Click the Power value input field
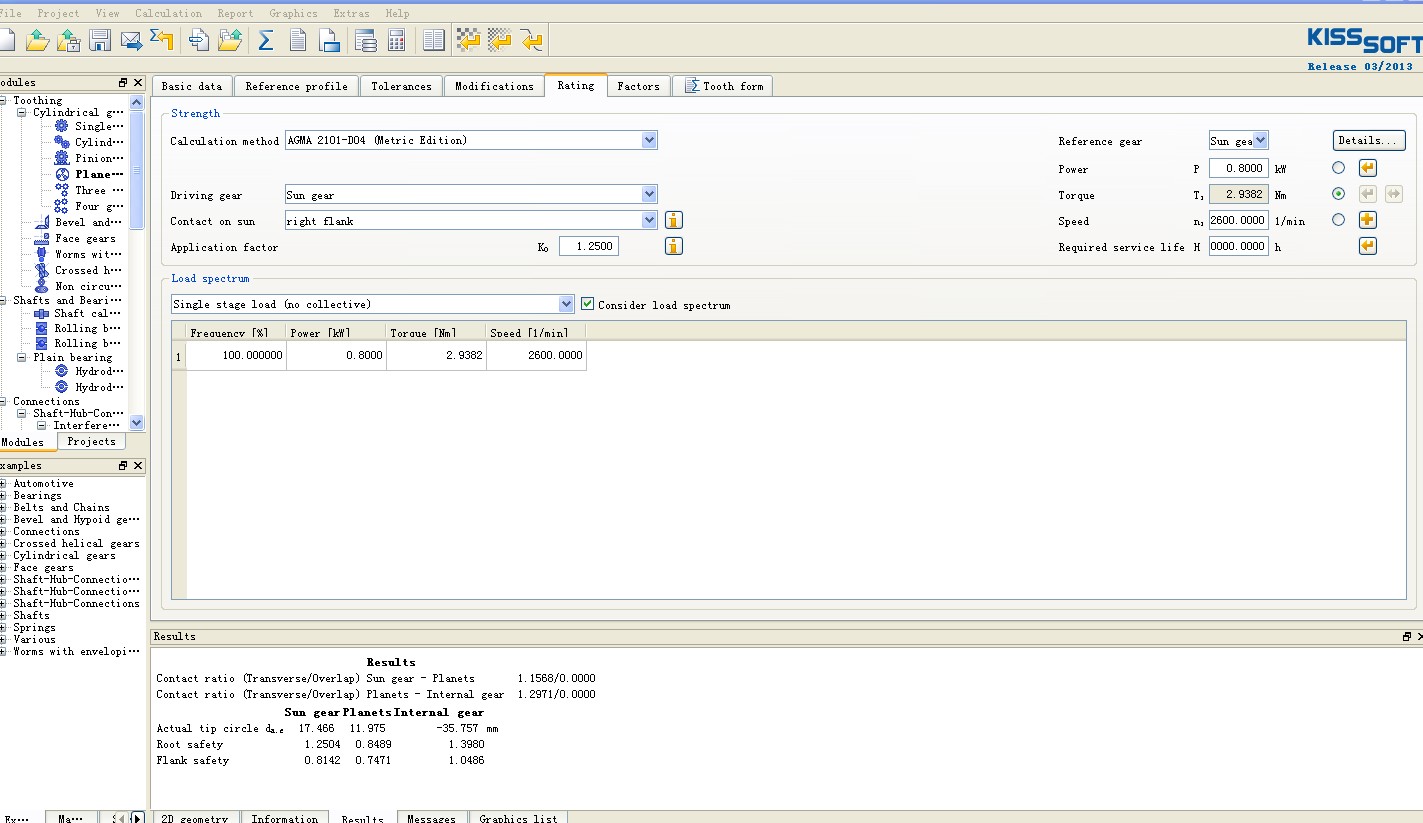The height and width of the screenshot is (823, 1423). click(x=1238, y=168)
